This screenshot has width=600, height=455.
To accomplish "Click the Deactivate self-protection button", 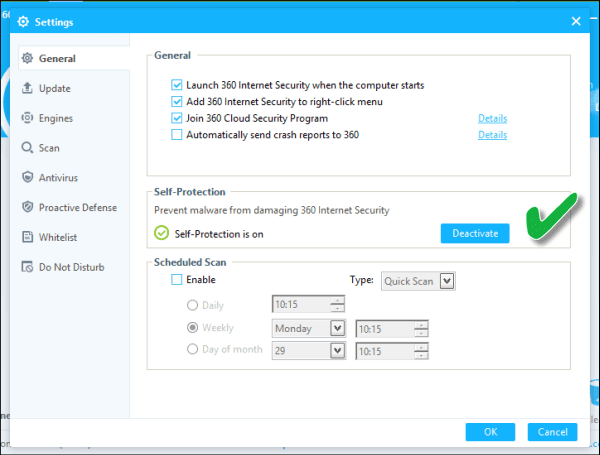I will pos(475,233).
